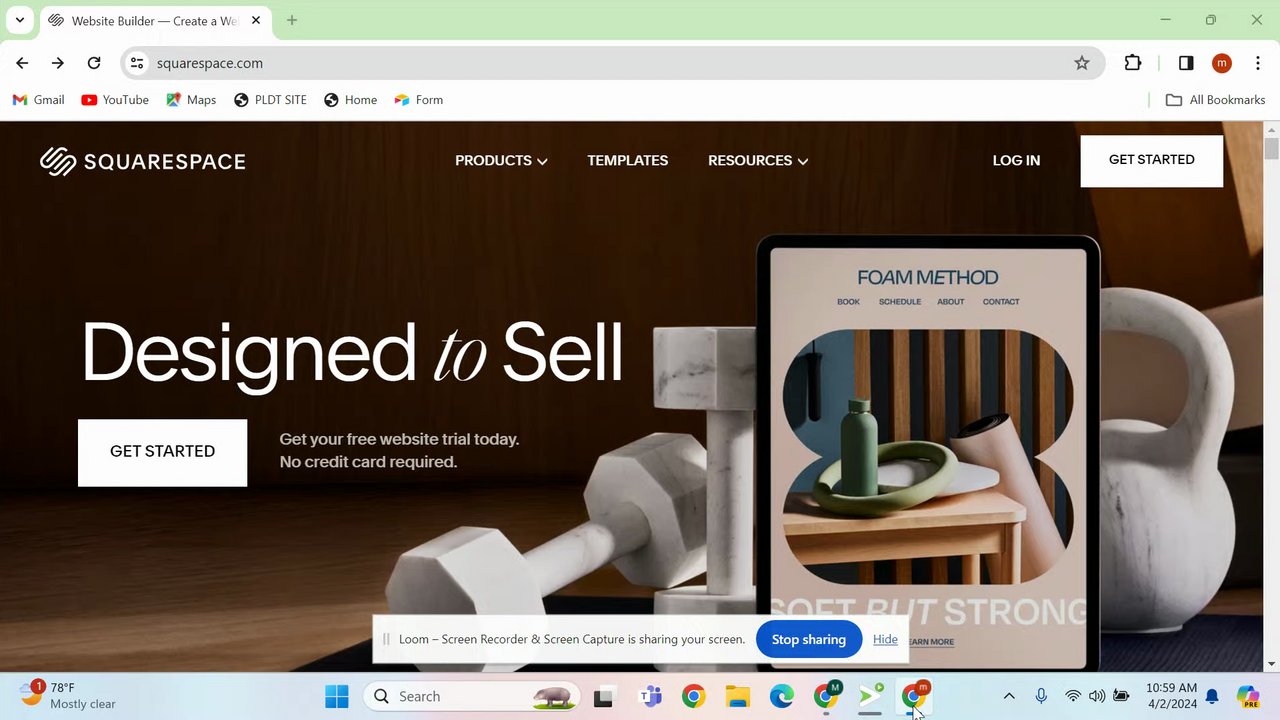Click Stop sharing button

tap(808, 639)
